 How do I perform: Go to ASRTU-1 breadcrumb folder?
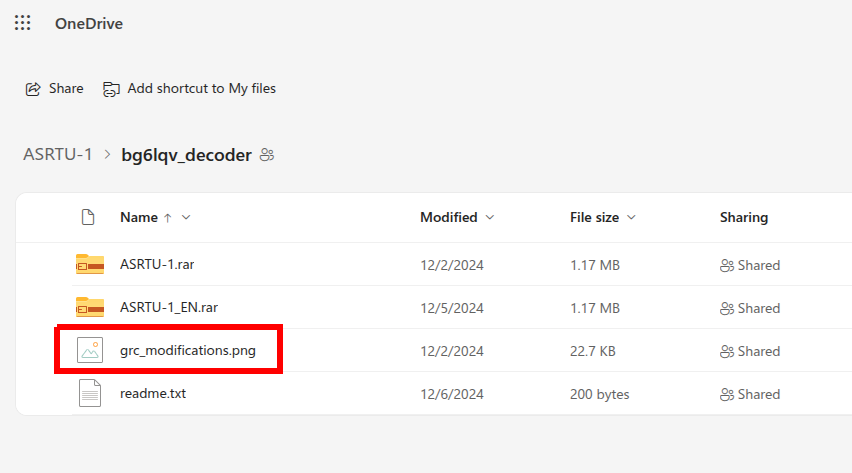tap(58, 155)
